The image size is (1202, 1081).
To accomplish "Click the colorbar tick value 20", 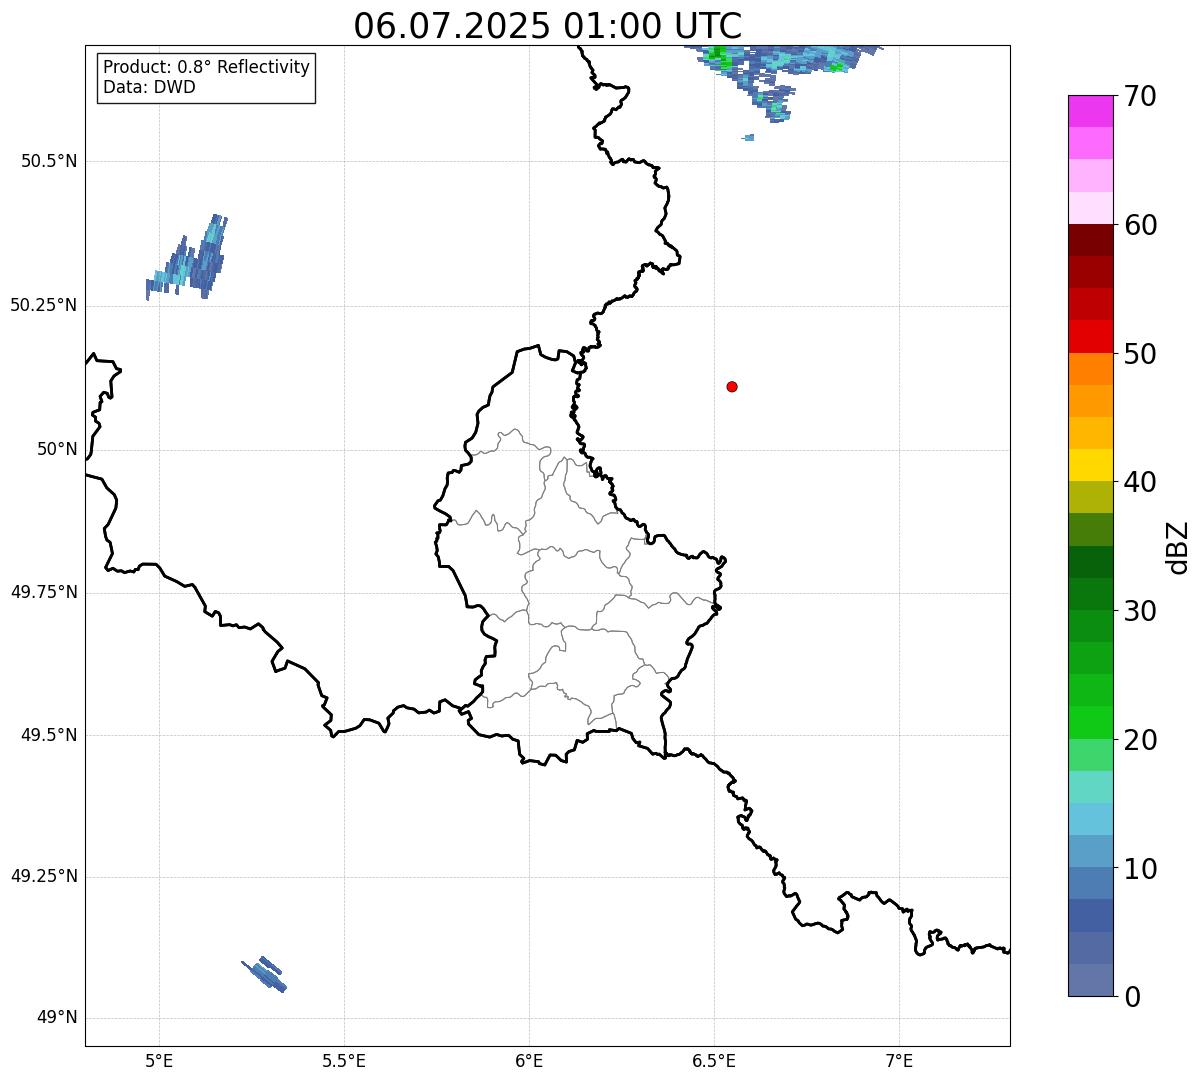I will coord(1141,740).
